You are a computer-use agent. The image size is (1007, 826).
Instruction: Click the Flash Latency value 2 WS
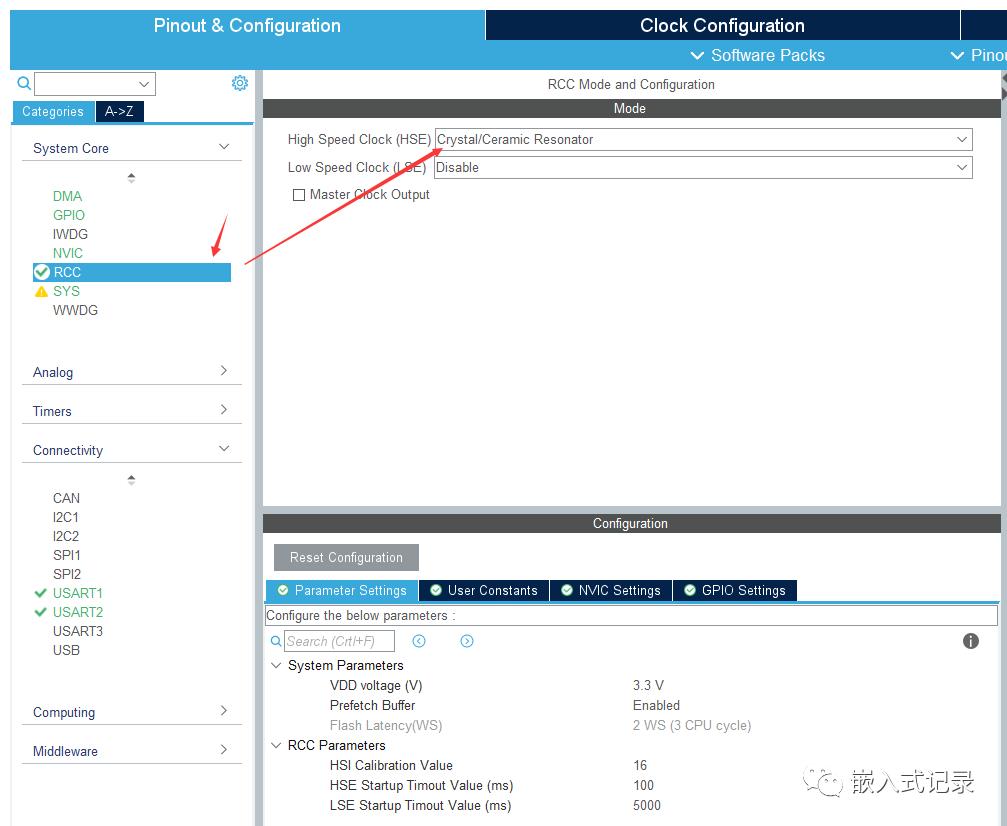tap(692, 725)
